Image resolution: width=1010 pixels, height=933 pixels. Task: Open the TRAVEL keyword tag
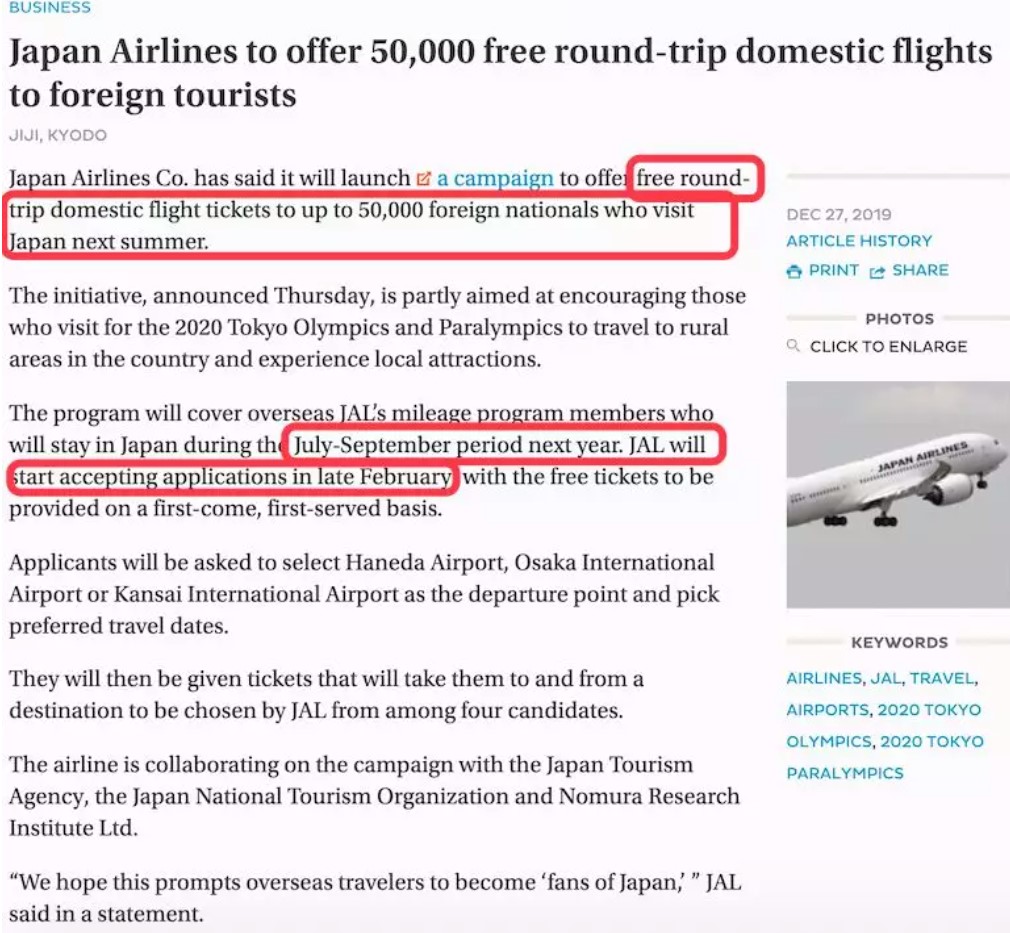pyautogui.click(x=941, y=678)
